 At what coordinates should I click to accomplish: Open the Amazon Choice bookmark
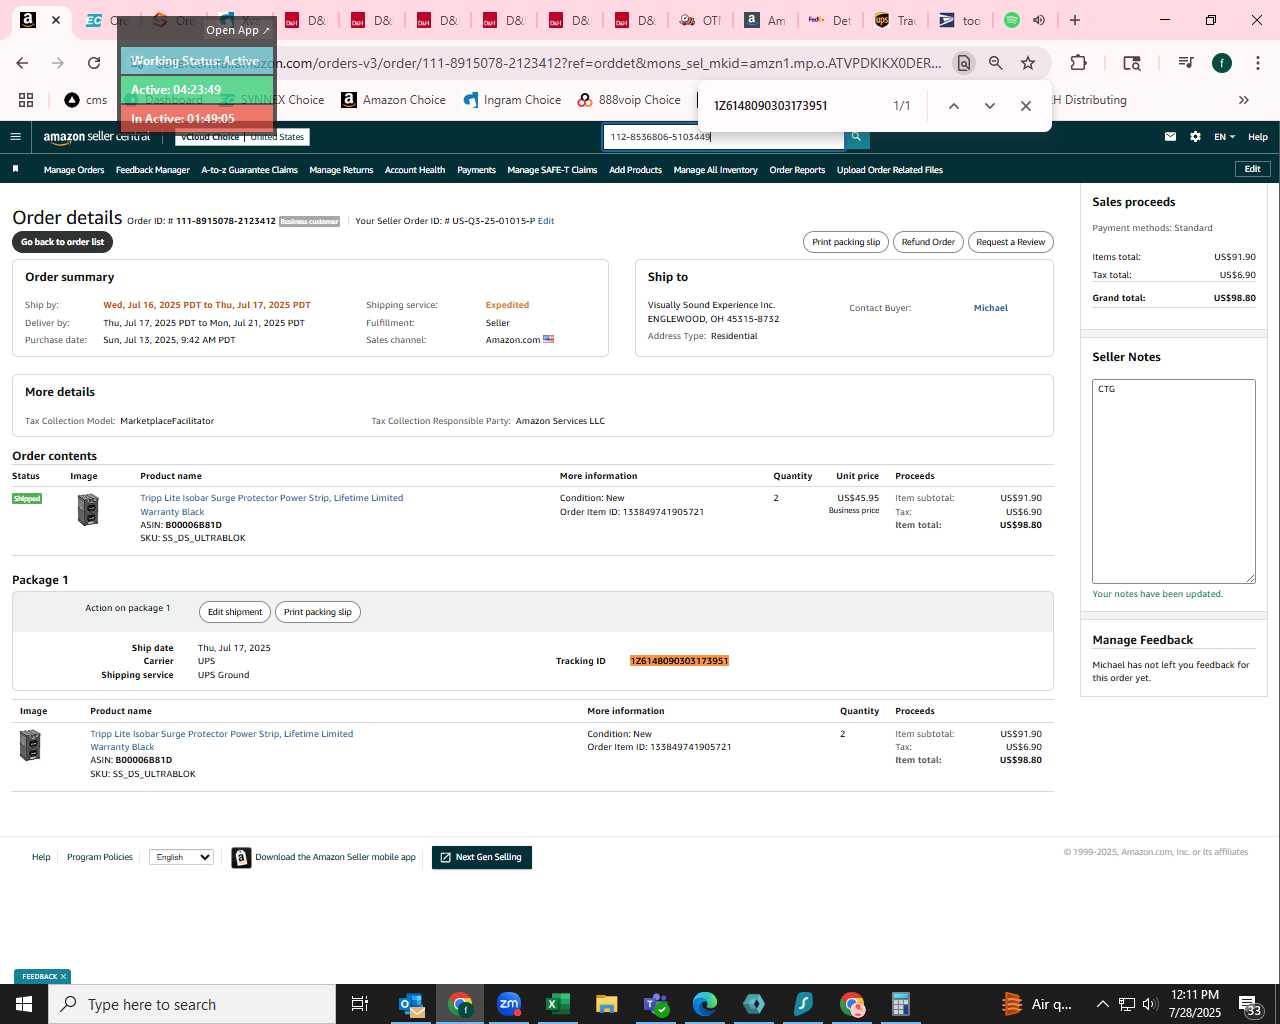point(393,100)
